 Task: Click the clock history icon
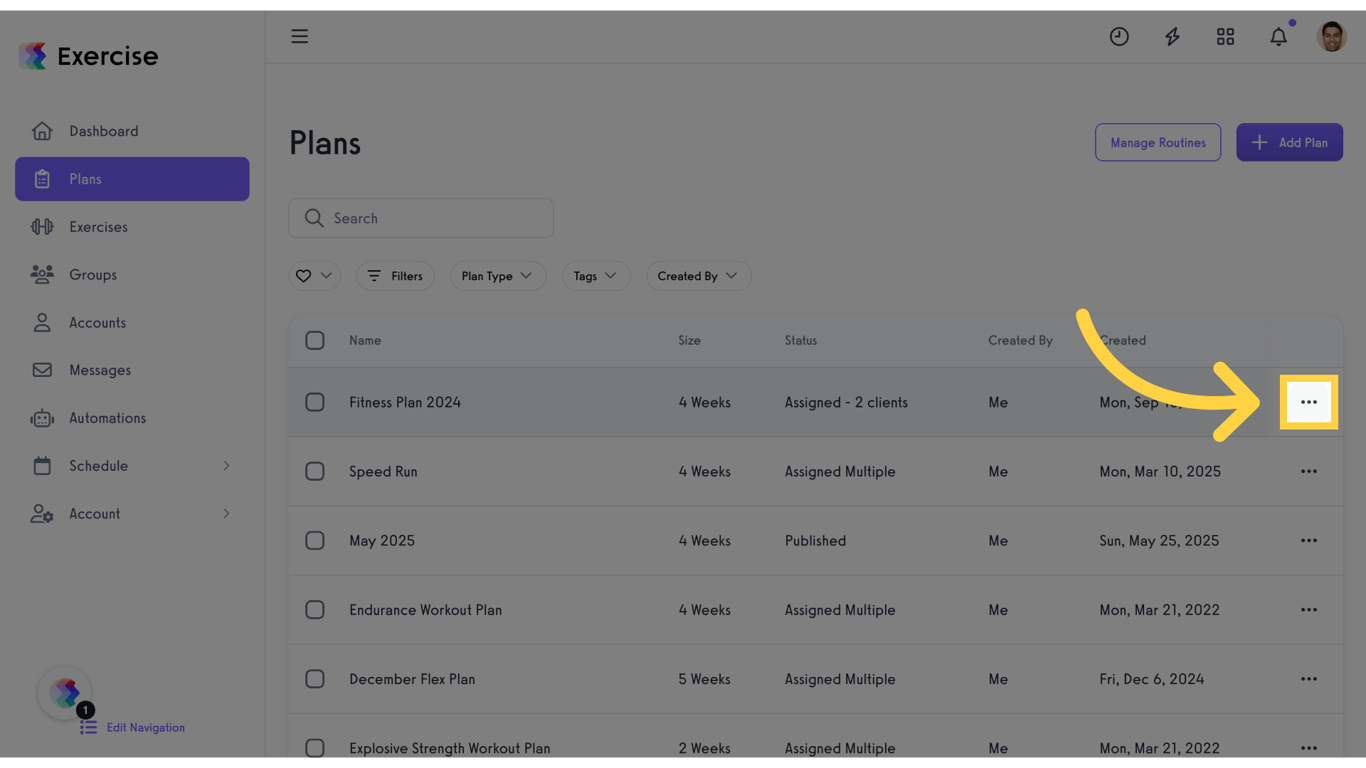(1119, 37)
